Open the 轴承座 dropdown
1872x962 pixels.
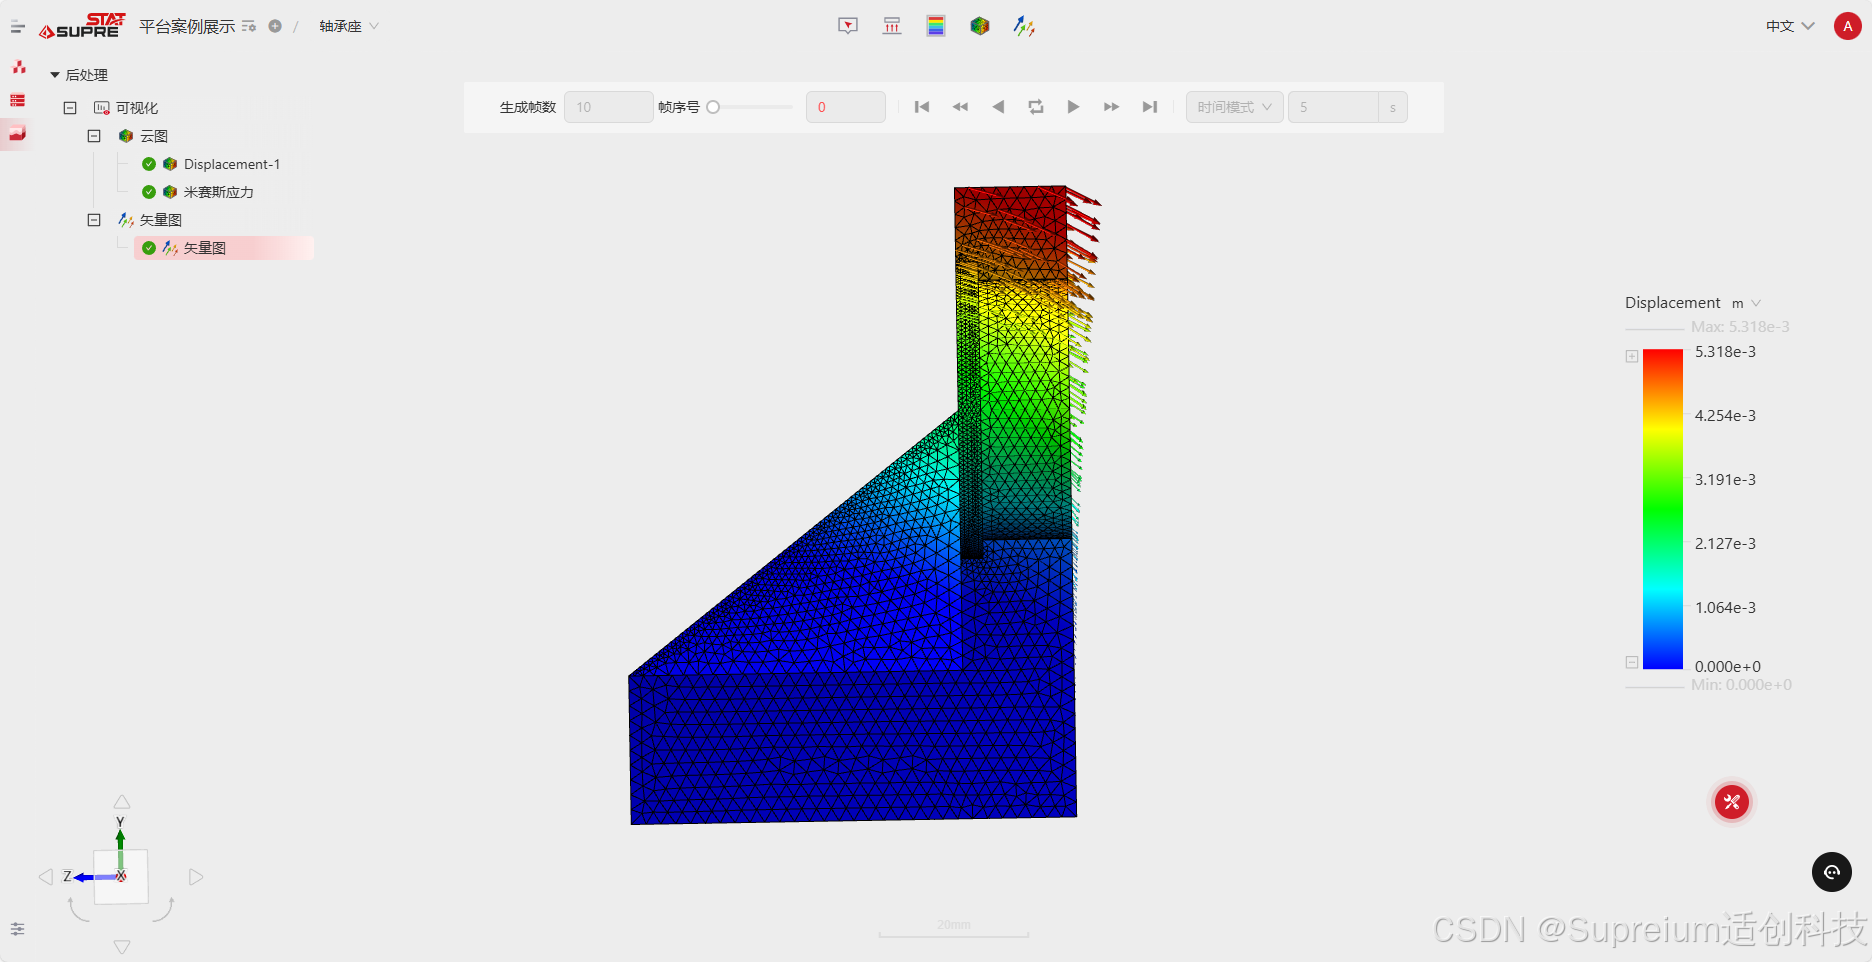coord(348,26)
